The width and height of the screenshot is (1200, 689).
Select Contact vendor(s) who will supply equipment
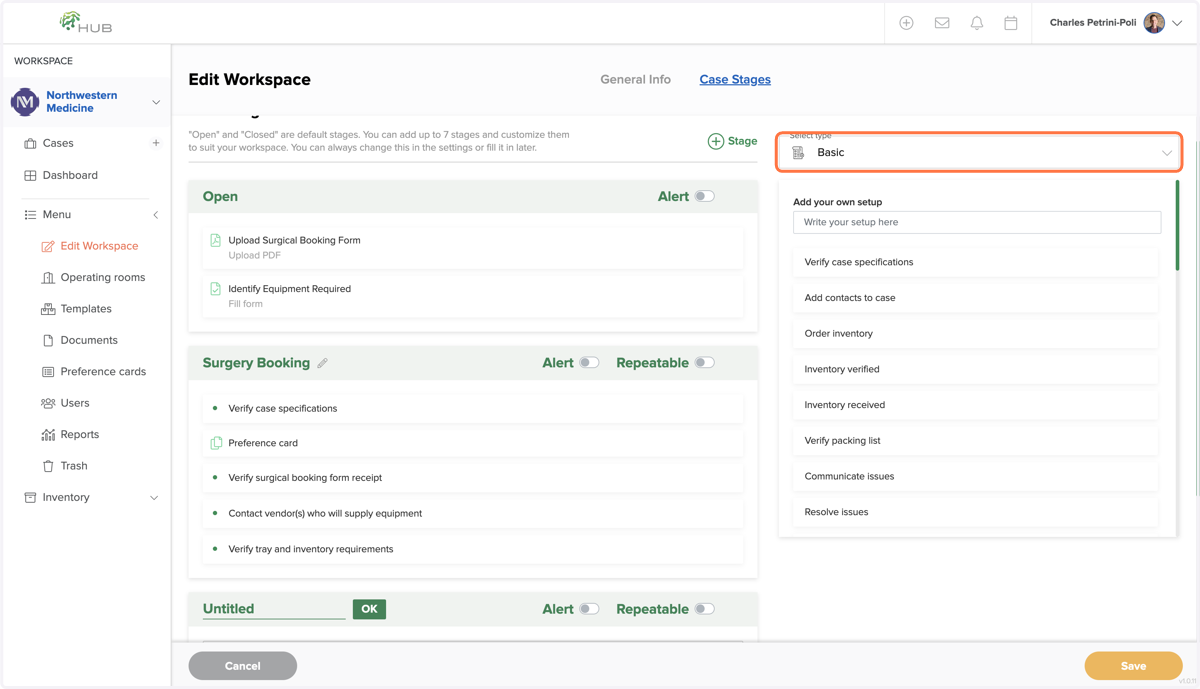pyautogui.click(x=473, y=513)
